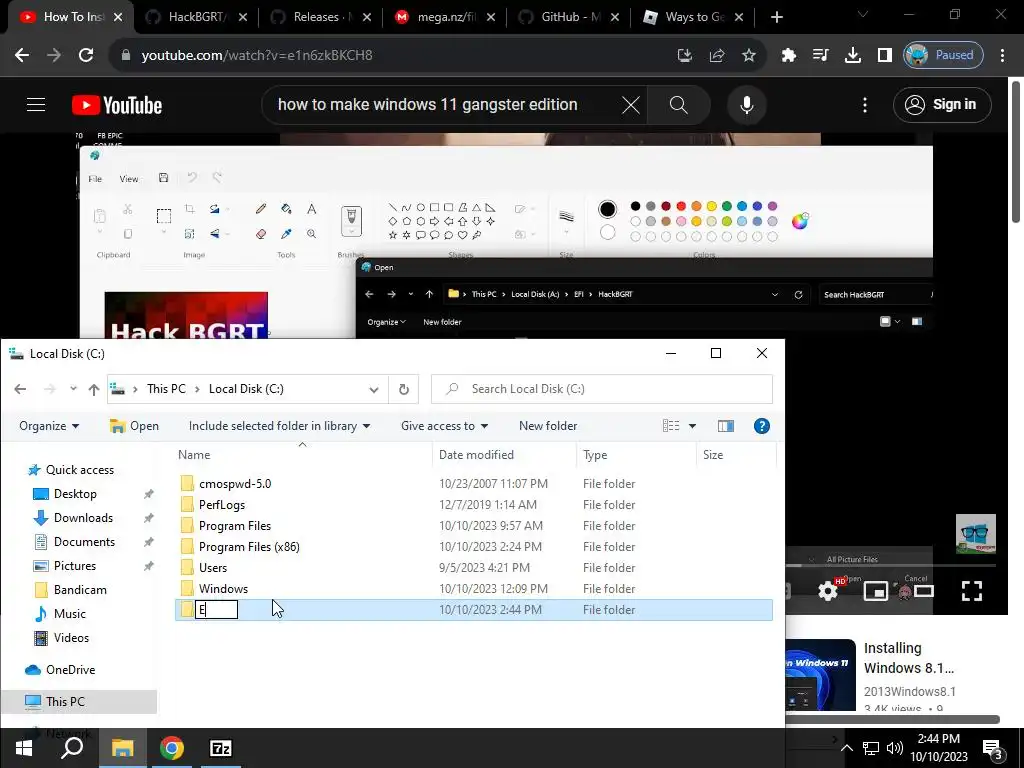
Task: Open Chrome extensions puzzle icon
Action: 788,56
